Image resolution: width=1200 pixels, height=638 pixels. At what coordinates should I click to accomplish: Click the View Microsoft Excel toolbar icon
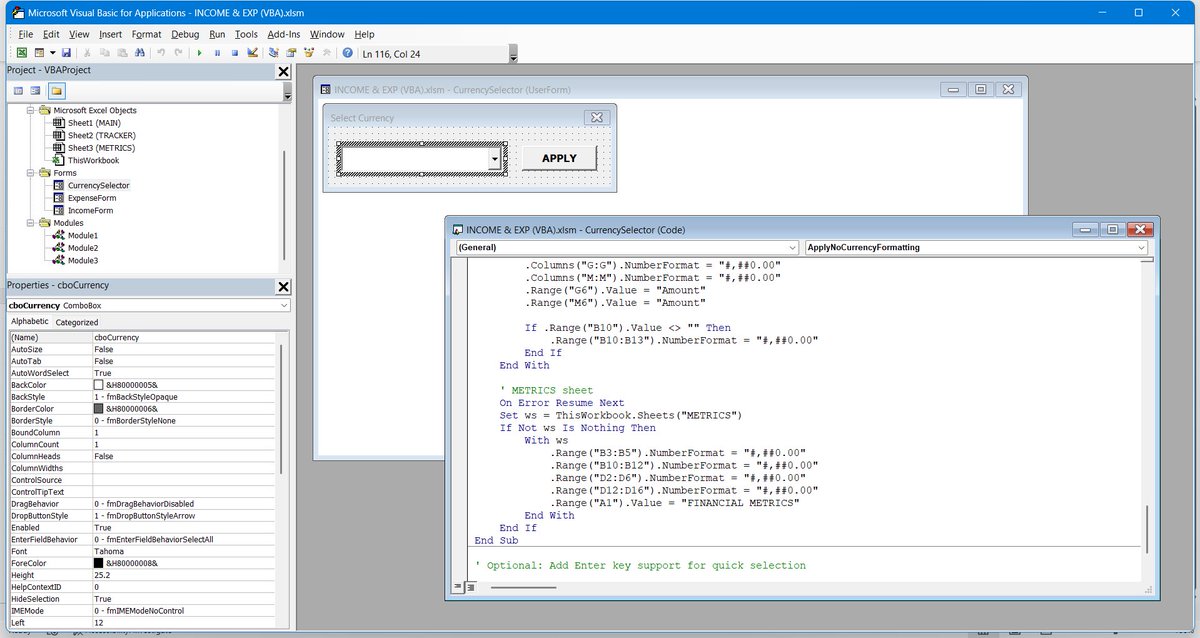pos(22,52)
